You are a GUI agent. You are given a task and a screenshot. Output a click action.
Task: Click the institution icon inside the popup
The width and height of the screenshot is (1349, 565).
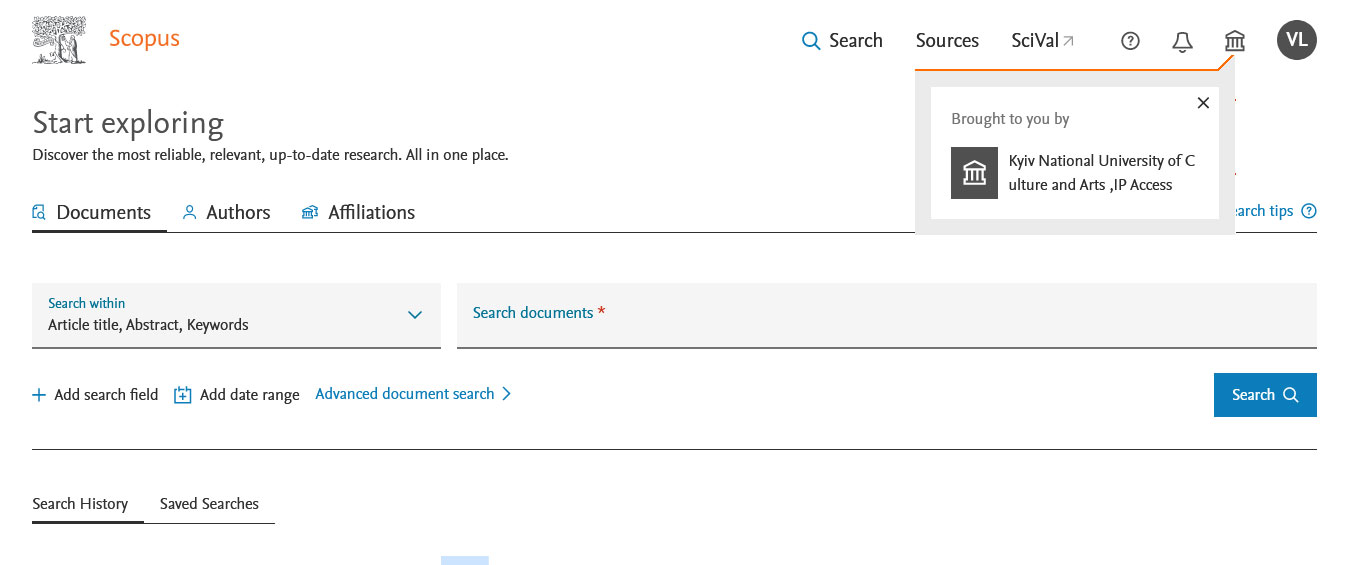[974, 173]
